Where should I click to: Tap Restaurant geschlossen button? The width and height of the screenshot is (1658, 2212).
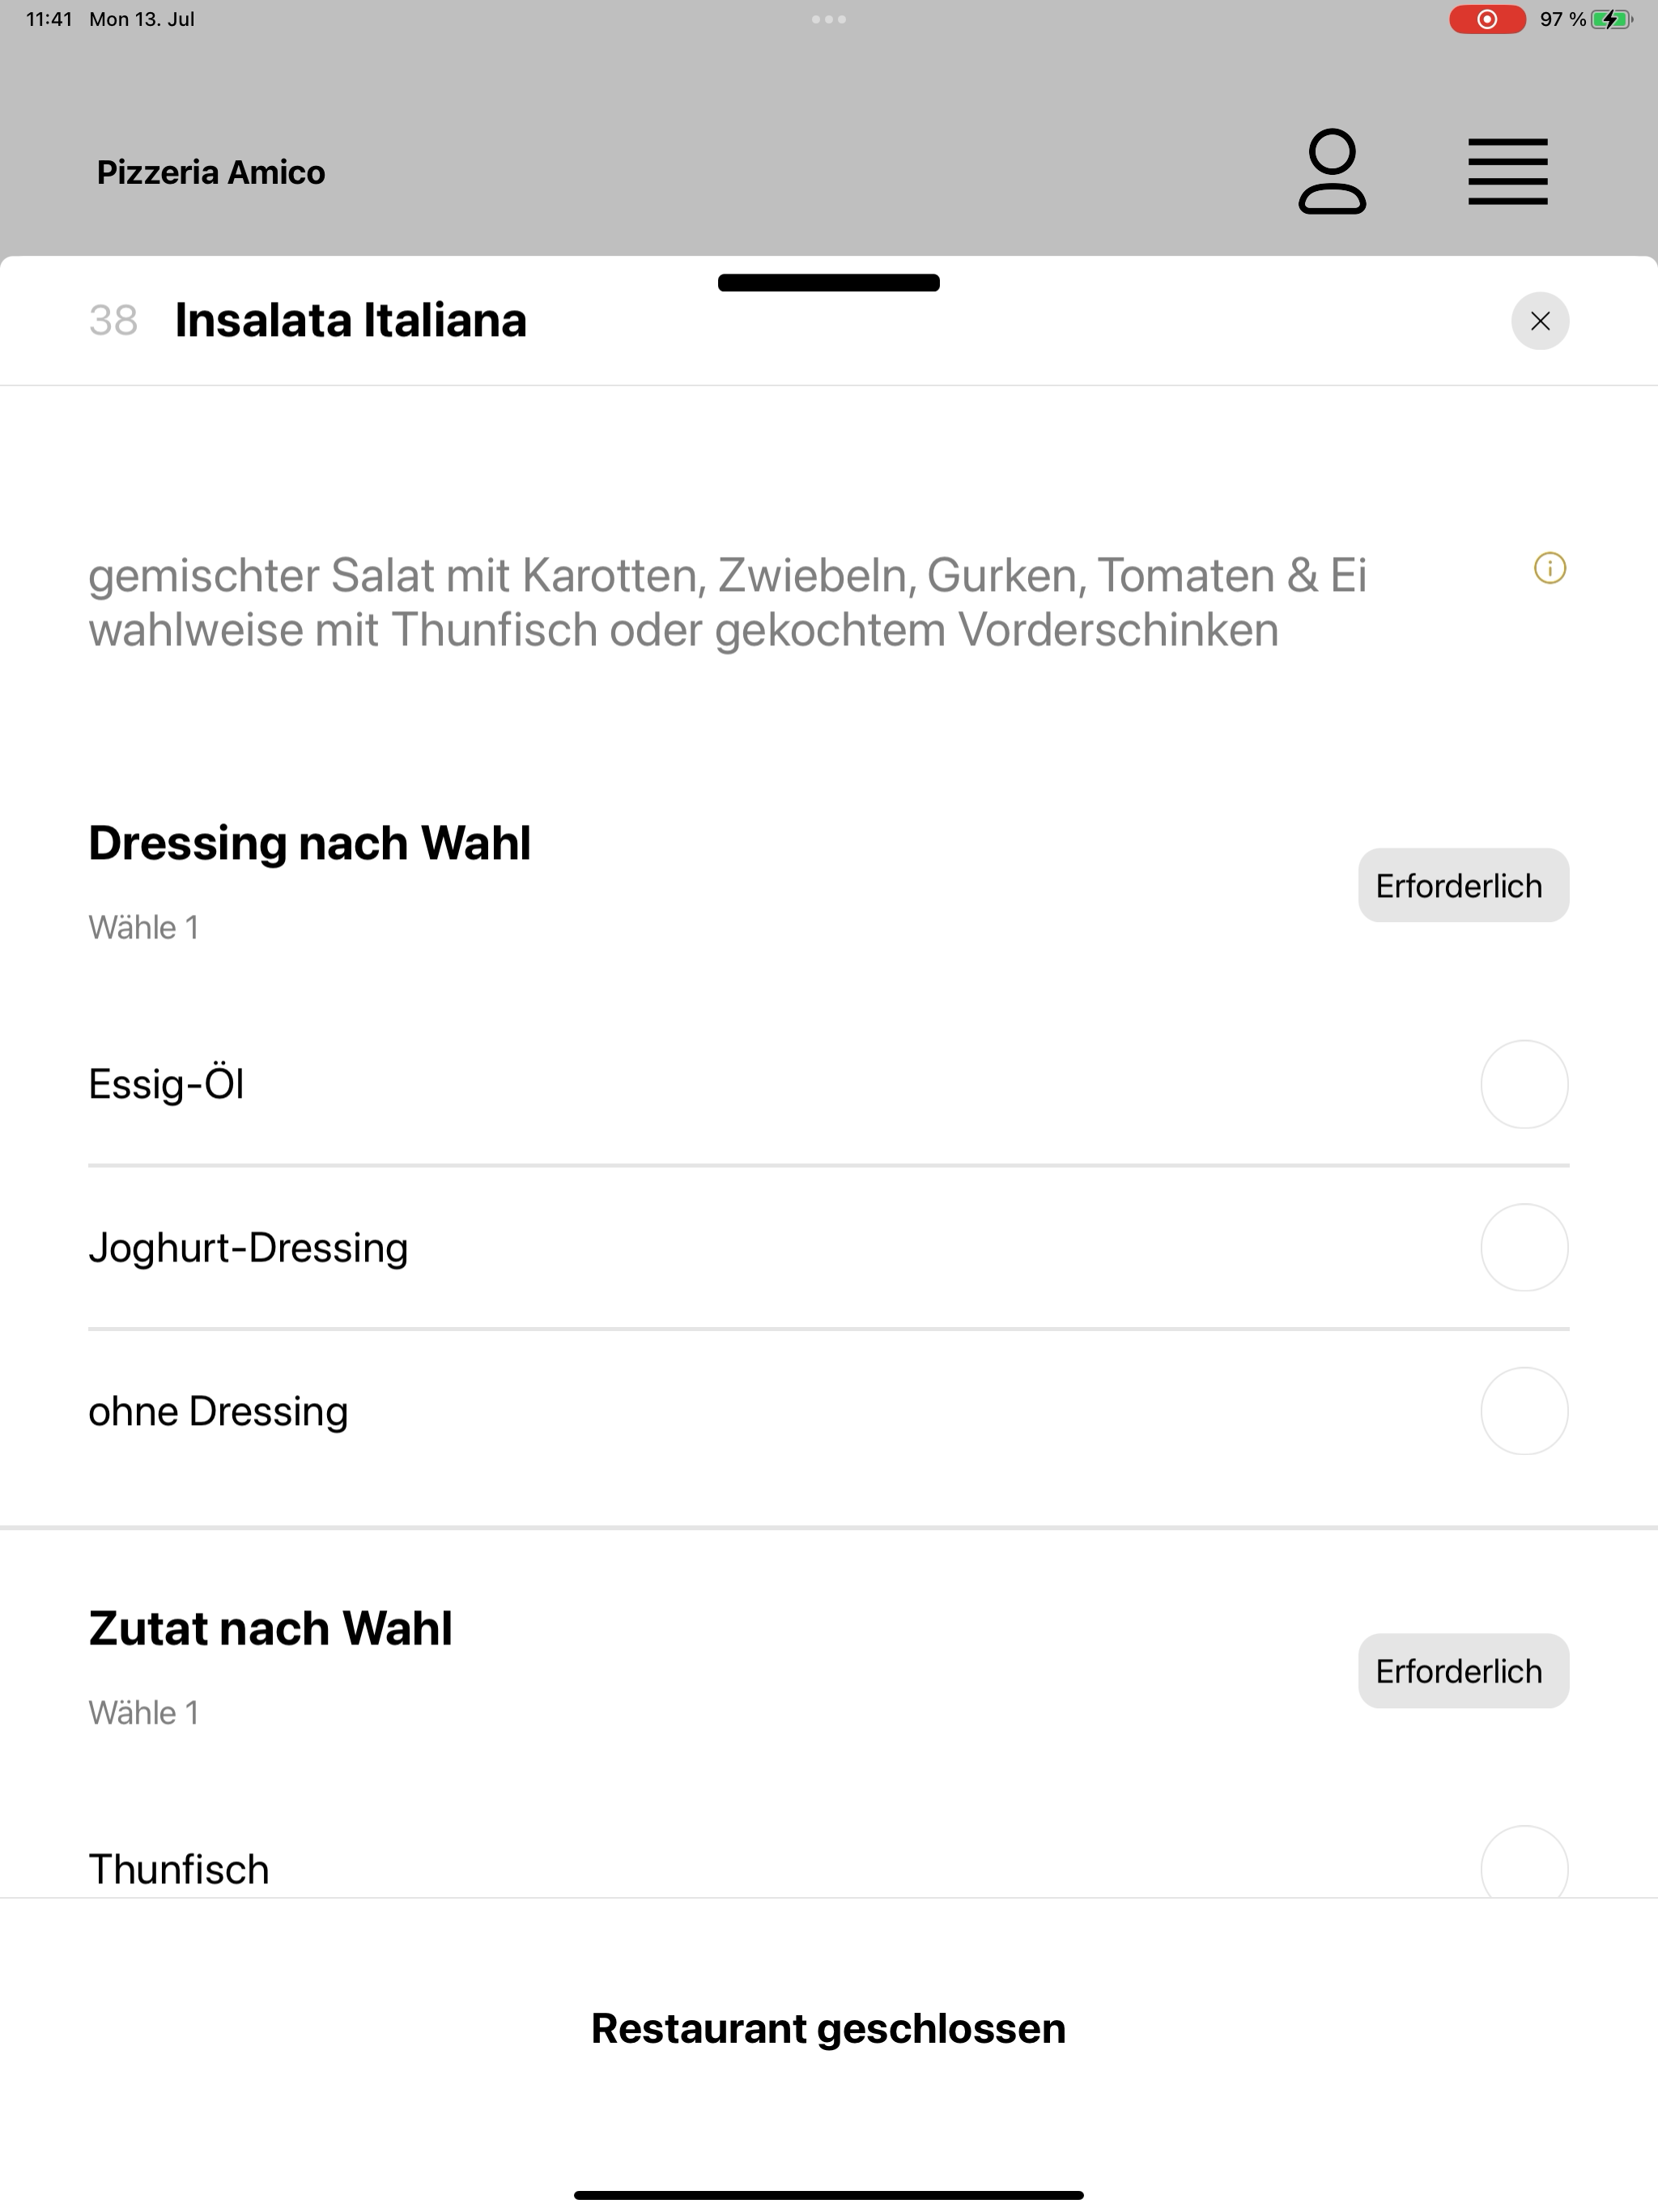pyautogui.click(x=828, y=2028)
